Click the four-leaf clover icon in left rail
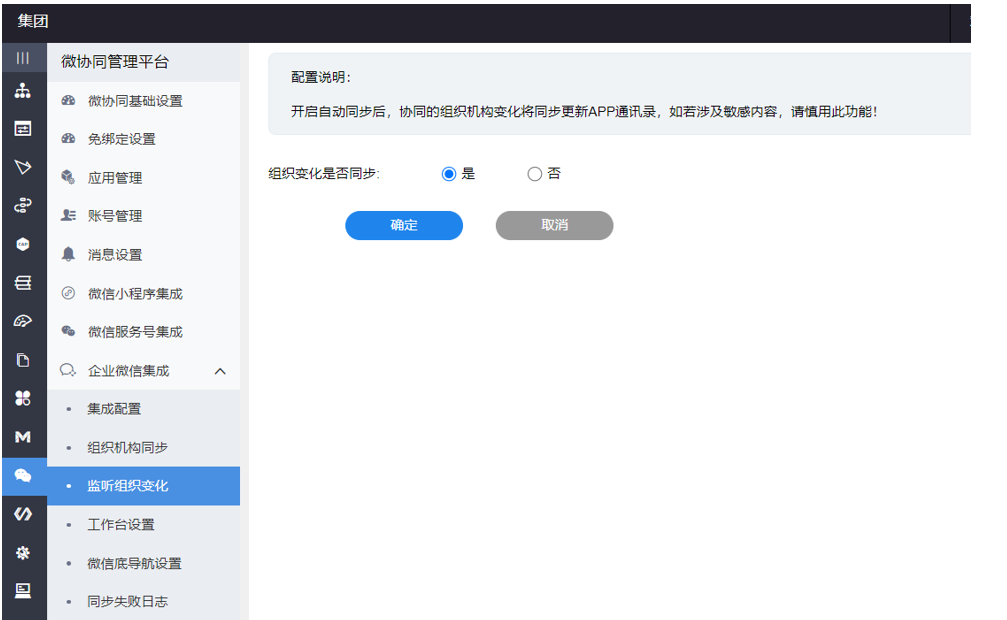The width and height of the screenshot is (1007, 620). tap(22, 398)
